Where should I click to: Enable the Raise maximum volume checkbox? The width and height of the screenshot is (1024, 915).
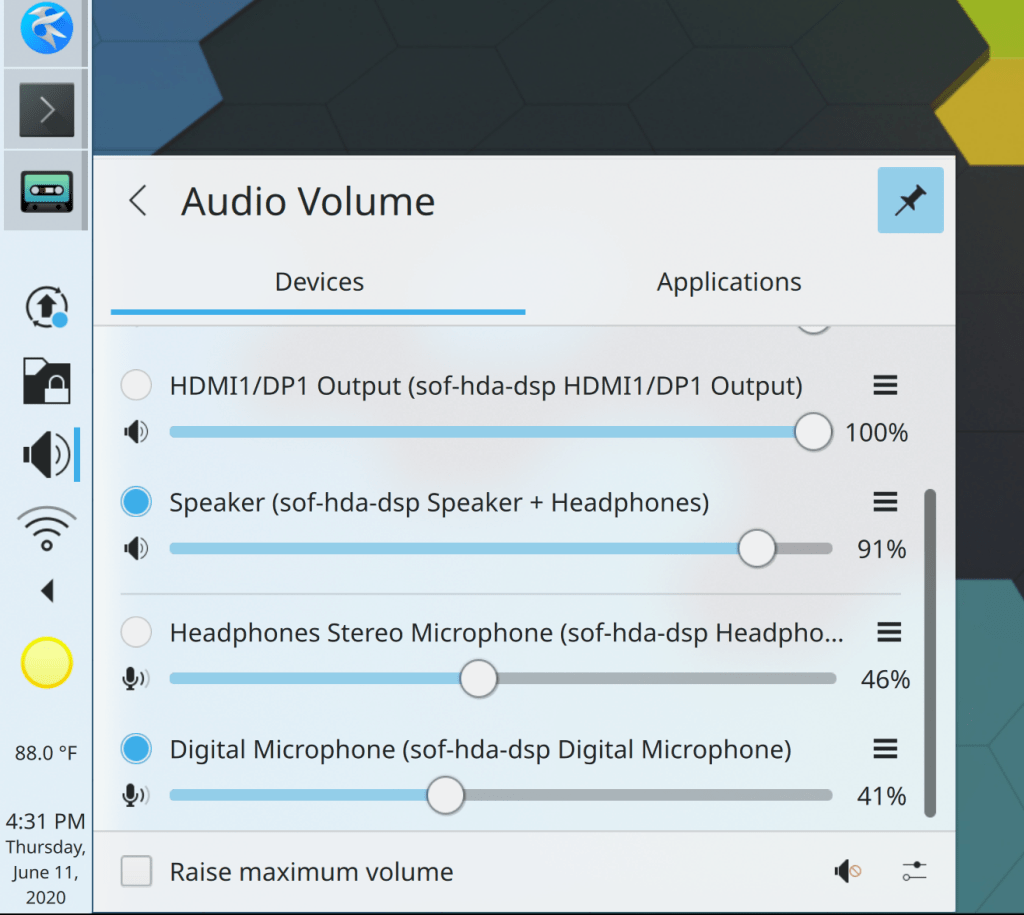pyautogui.click(x=136, y=872)
